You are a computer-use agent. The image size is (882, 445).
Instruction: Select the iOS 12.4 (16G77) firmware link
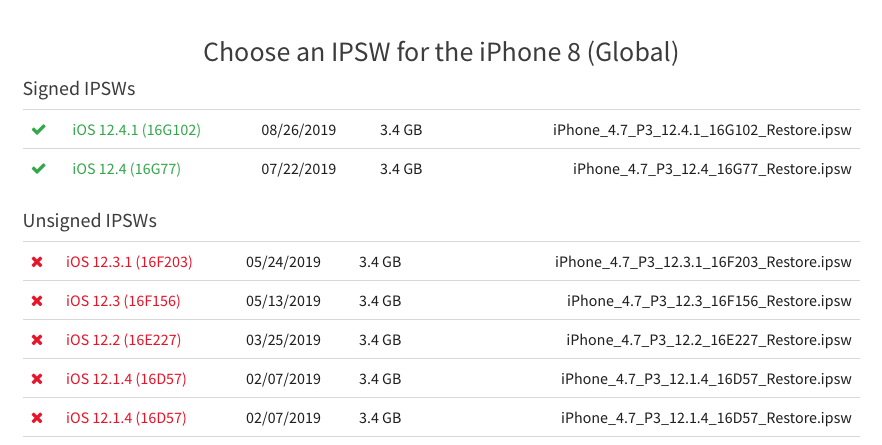(x=126, y=169)
